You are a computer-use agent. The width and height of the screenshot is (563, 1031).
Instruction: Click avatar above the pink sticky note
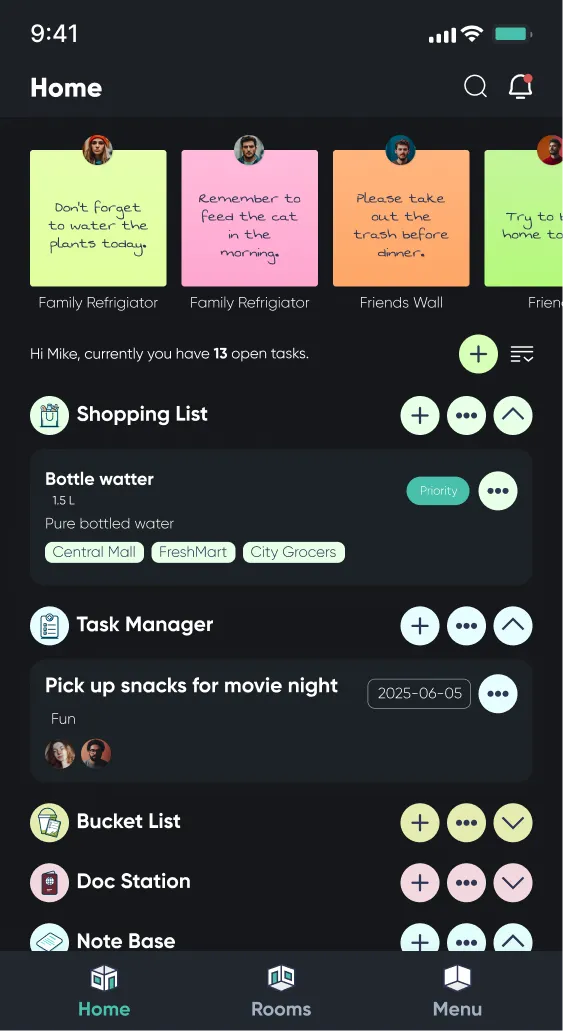[249, 150]
